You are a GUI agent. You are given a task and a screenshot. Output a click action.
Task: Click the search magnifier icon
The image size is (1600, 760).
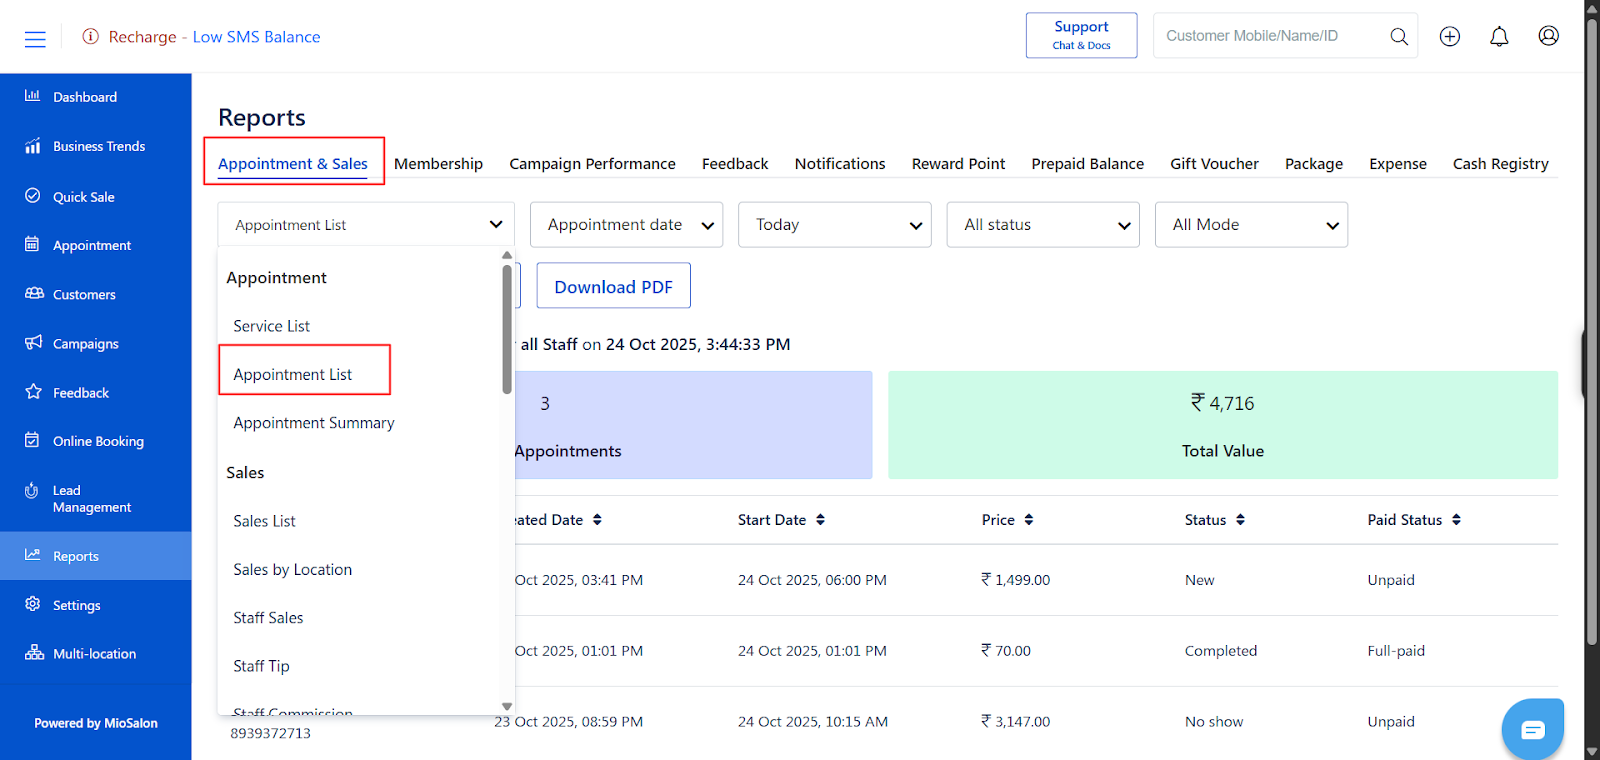[x=1399, y=36]
